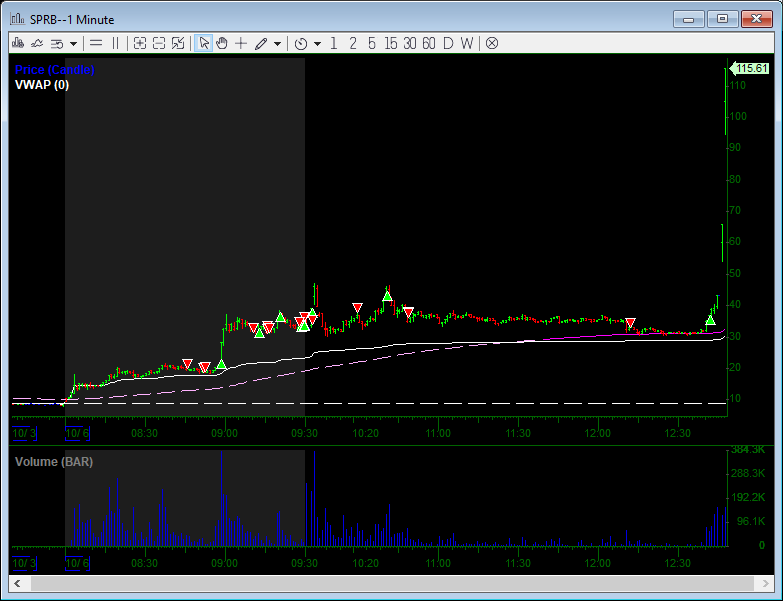
Task: Click the last green buy marker near 12:40
Action: (x=710, y=320)
